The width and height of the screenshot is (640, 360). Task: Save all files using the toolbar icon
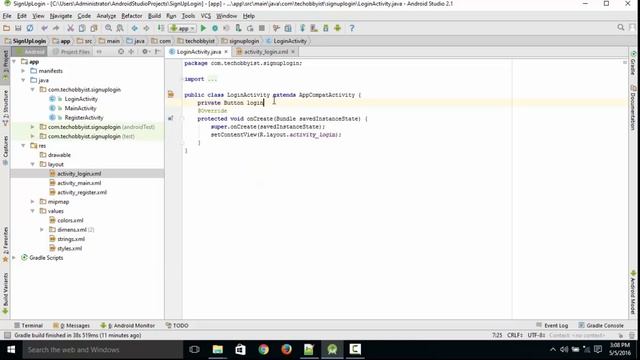(x=18, y=28)
